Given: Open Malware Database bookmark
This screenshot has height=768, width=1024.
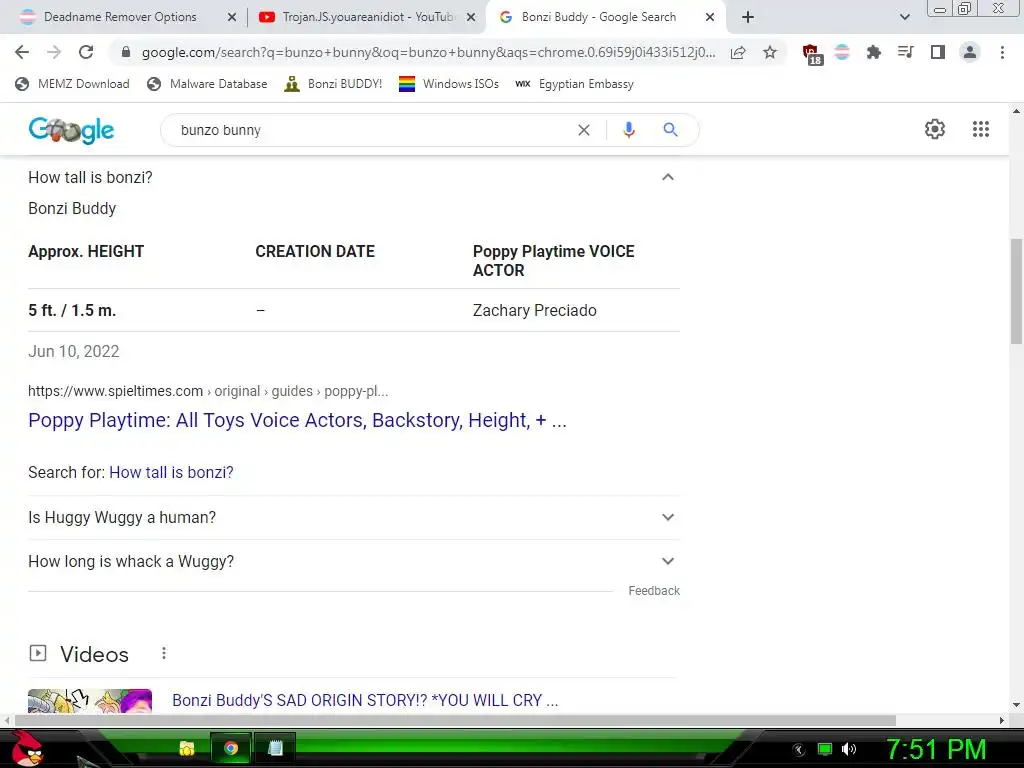Looking at the screenshot, I should (x=207, y=84).
